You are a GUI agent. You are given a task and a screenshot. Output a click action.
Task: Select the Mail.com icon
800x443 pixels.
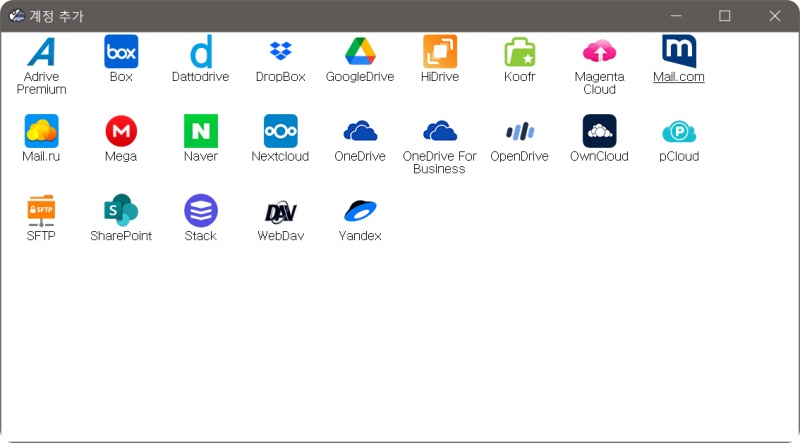point(679,52)
